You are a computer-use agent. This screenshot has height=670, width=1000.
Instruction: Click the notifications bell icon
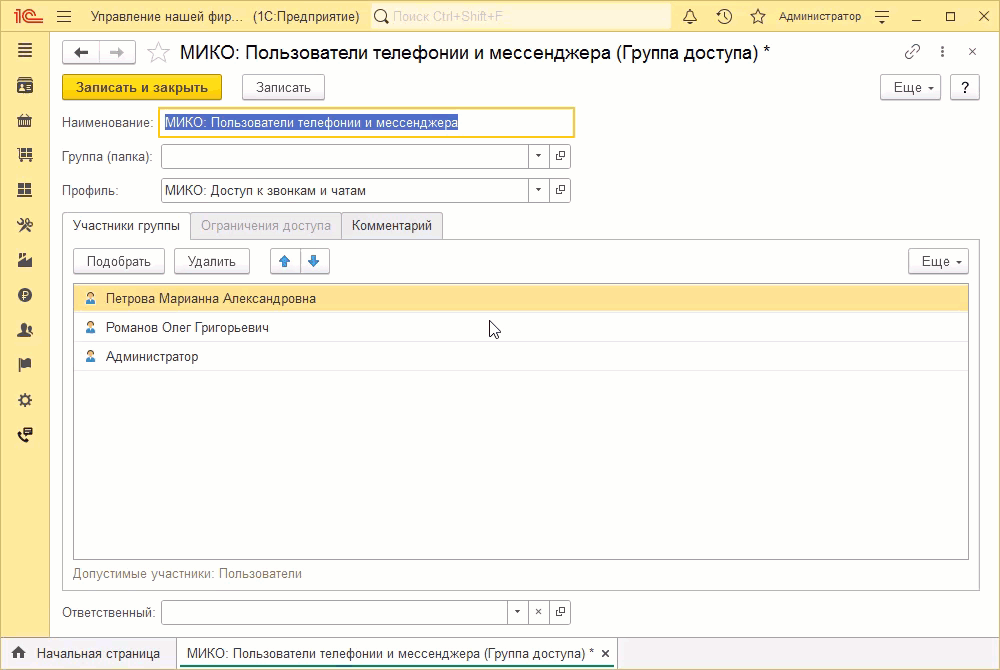[x=690, y=17]
